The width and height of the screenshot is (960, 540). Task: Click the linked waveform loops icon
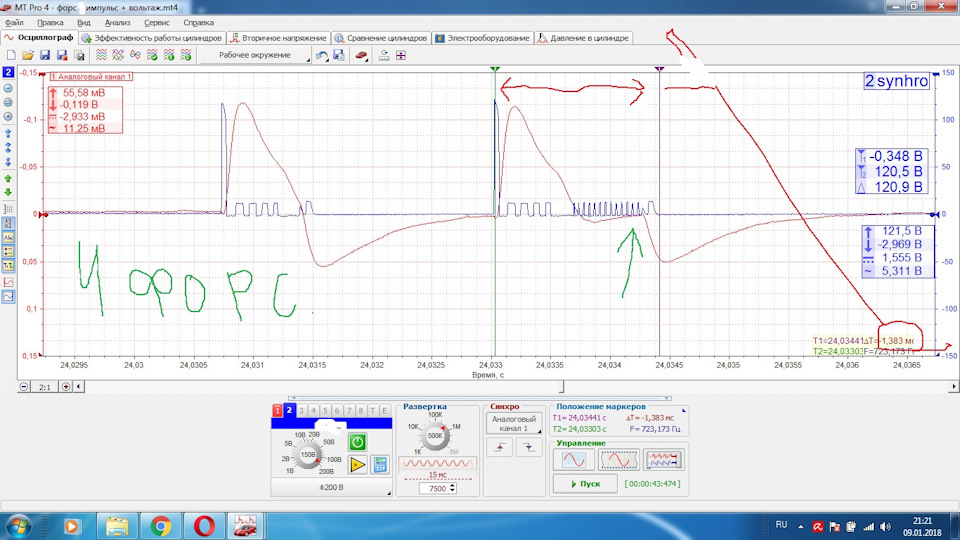tap(135, 55)
